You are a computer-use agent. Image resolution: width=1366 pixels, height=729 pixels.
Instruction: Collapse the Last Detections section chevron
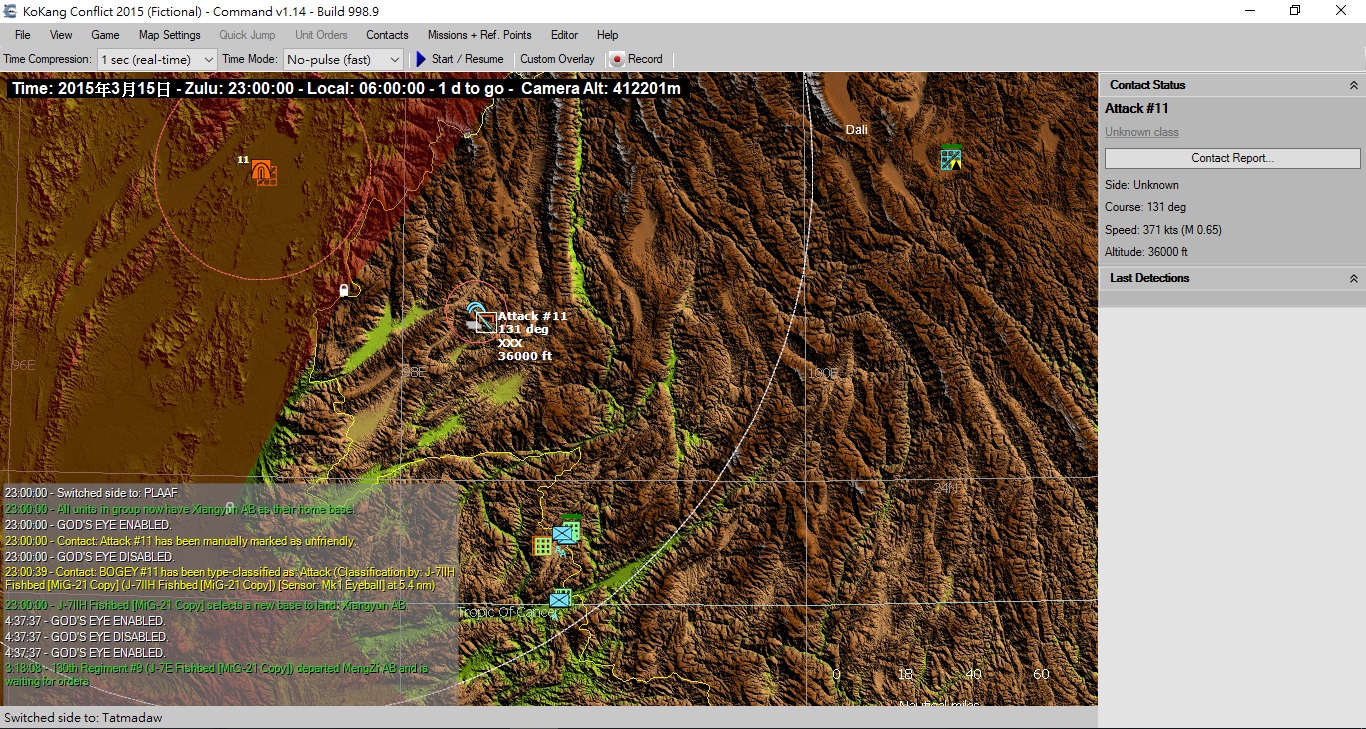click(x=1354, y=279)
